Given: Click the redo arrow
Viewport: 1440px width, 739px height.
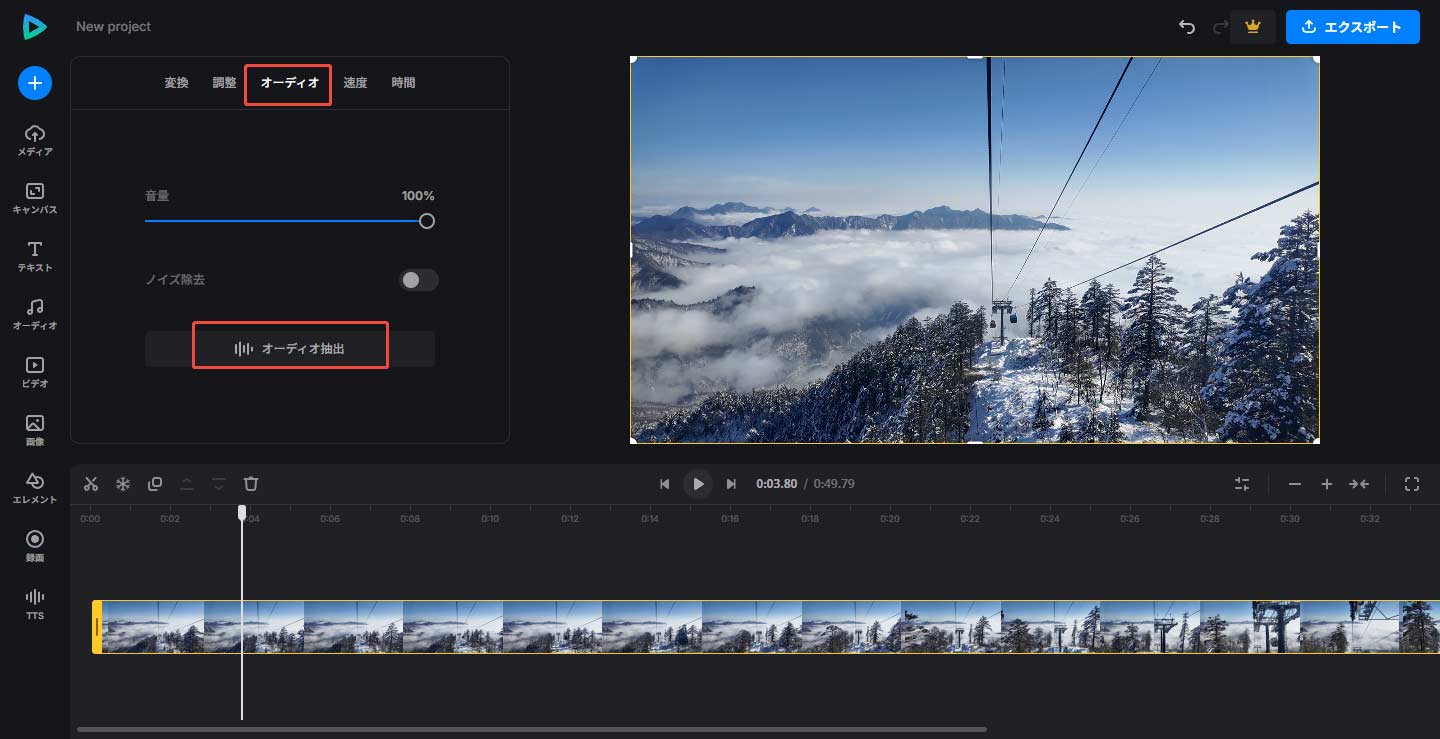Looking at the screenshot, I should tap(1220, 27).
